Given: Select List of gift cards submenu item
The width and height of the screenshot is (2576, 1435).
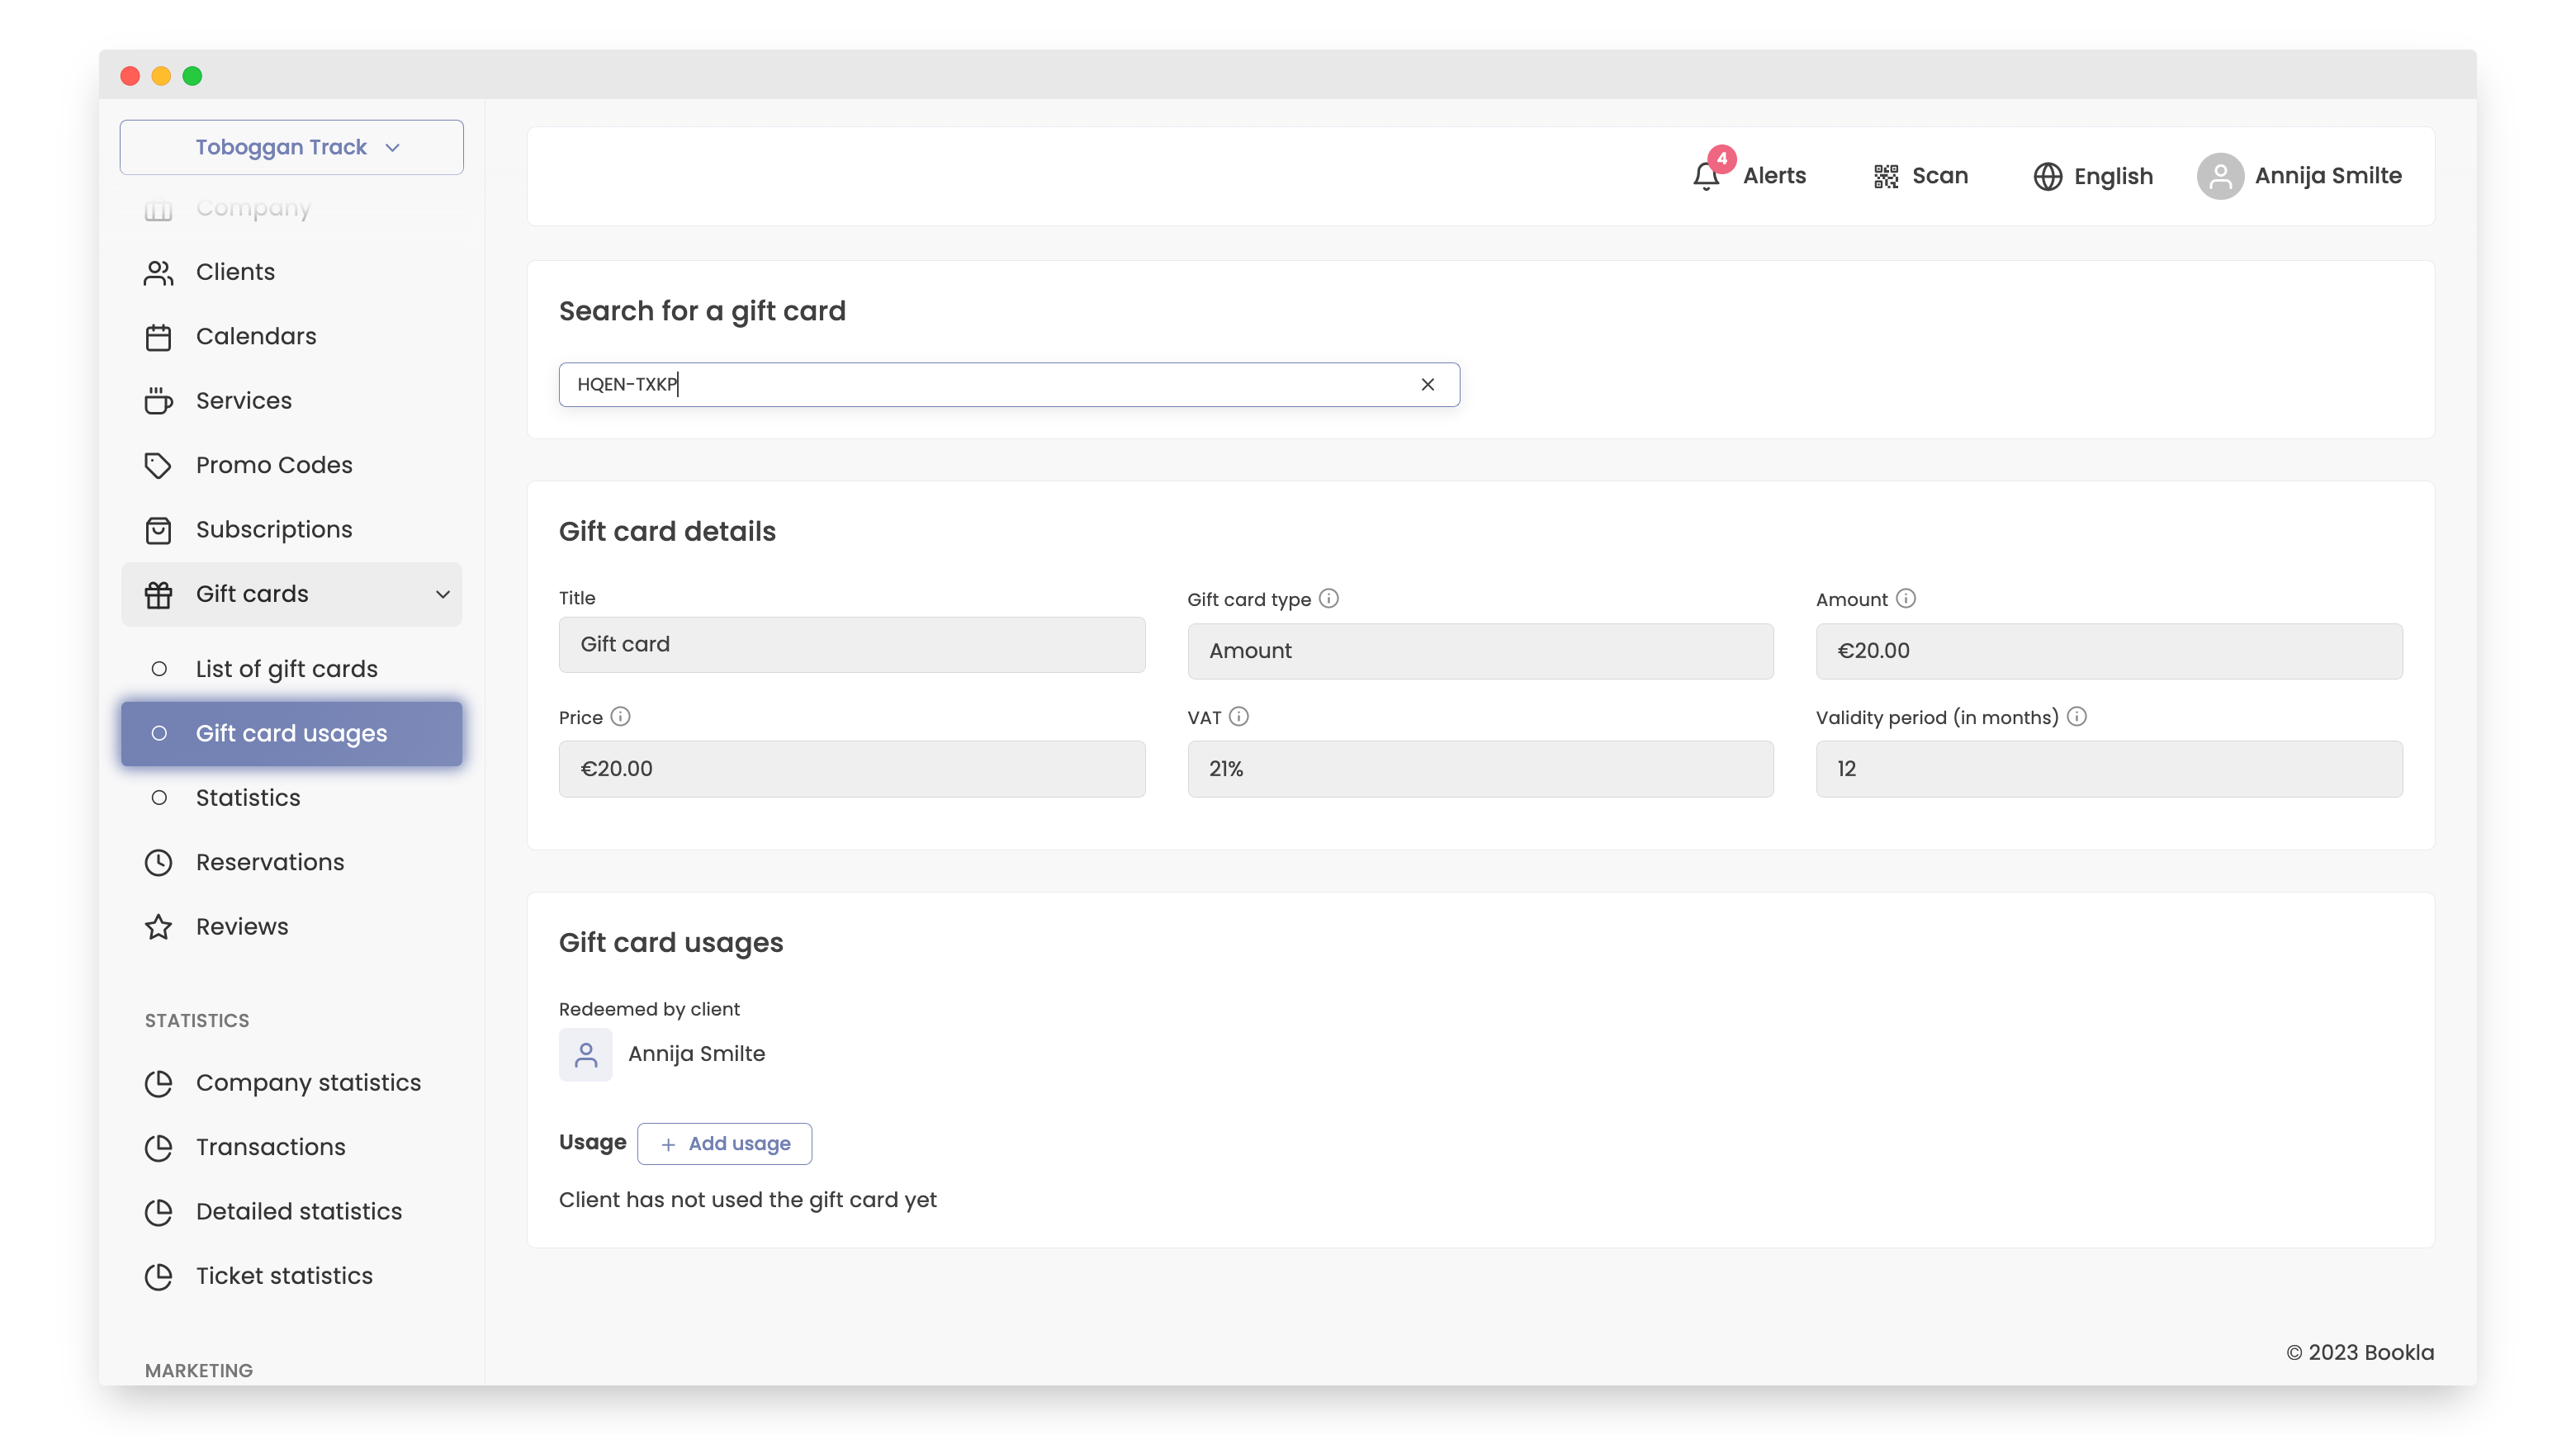Looking at the screenshot, I should tap(286, 668).
